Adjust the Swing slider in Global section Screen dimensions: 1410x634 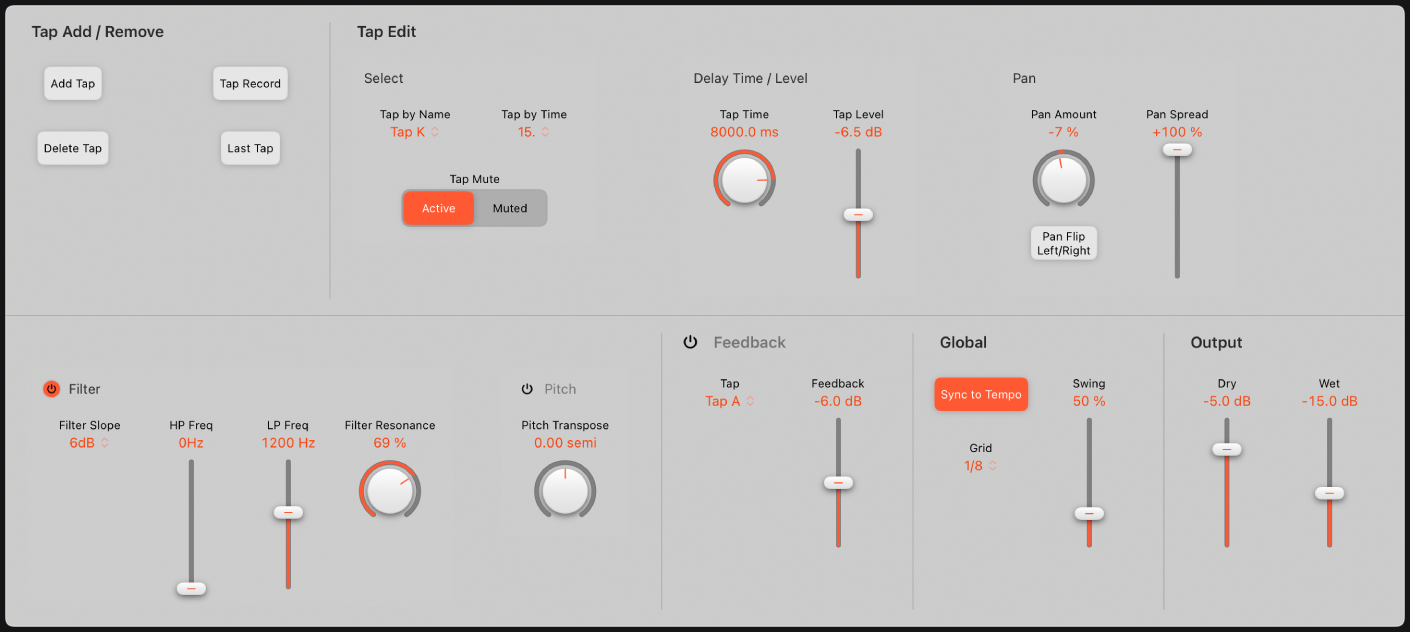[x=1089, y=513]
